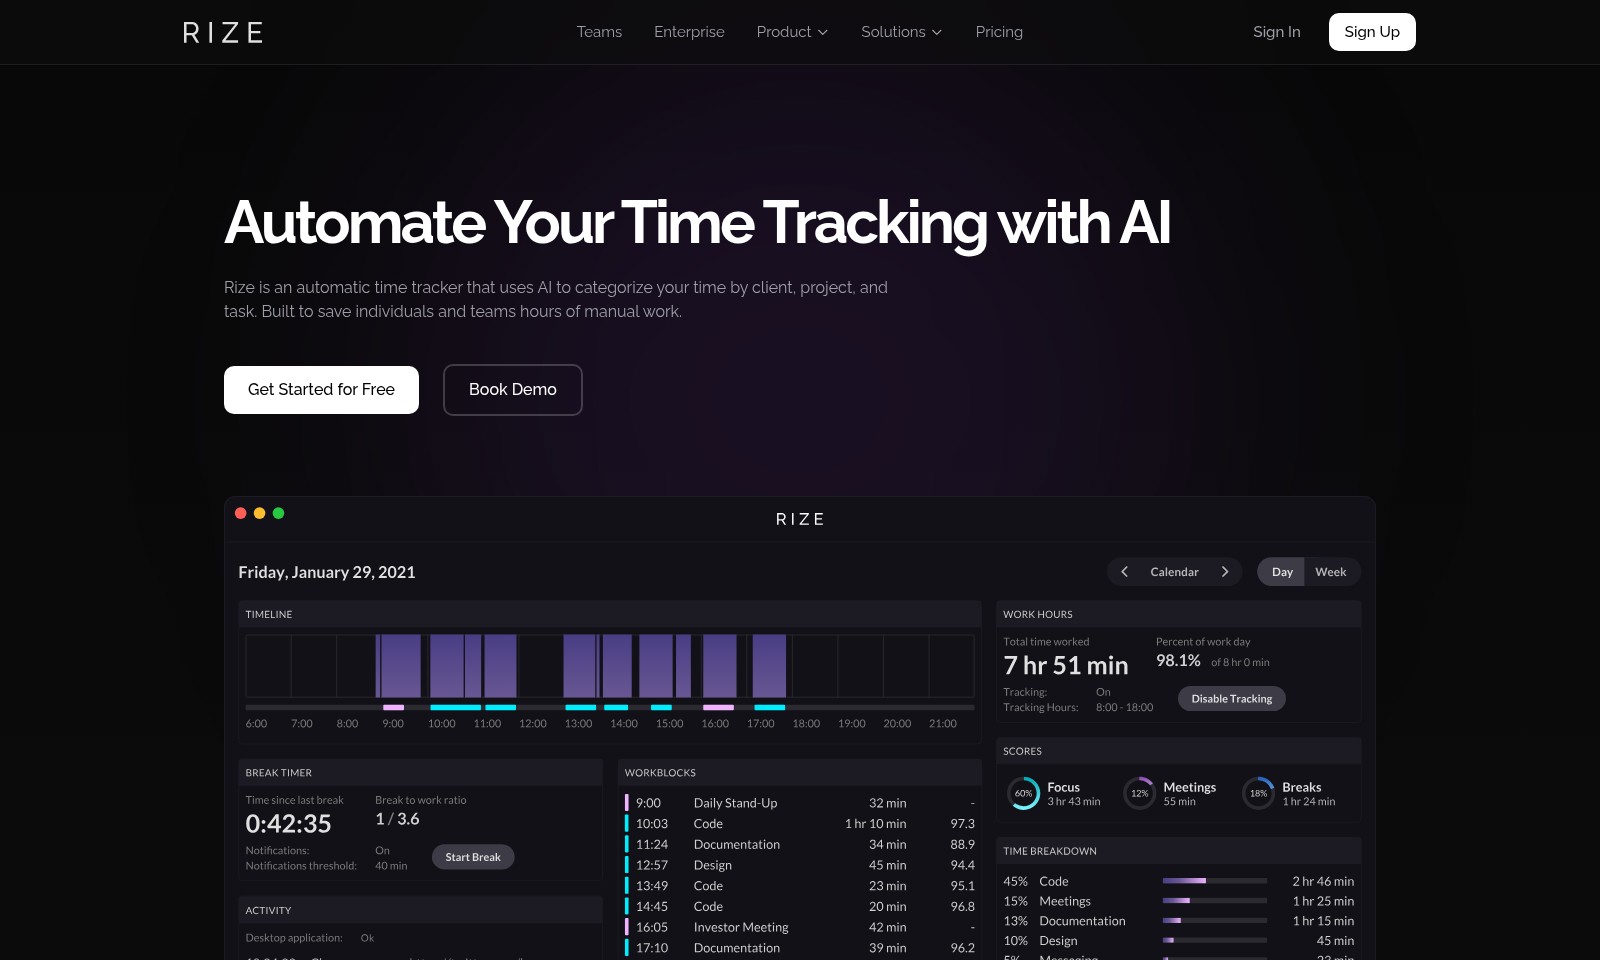Click the Meetings 12% score ring

click(1140, 793)
